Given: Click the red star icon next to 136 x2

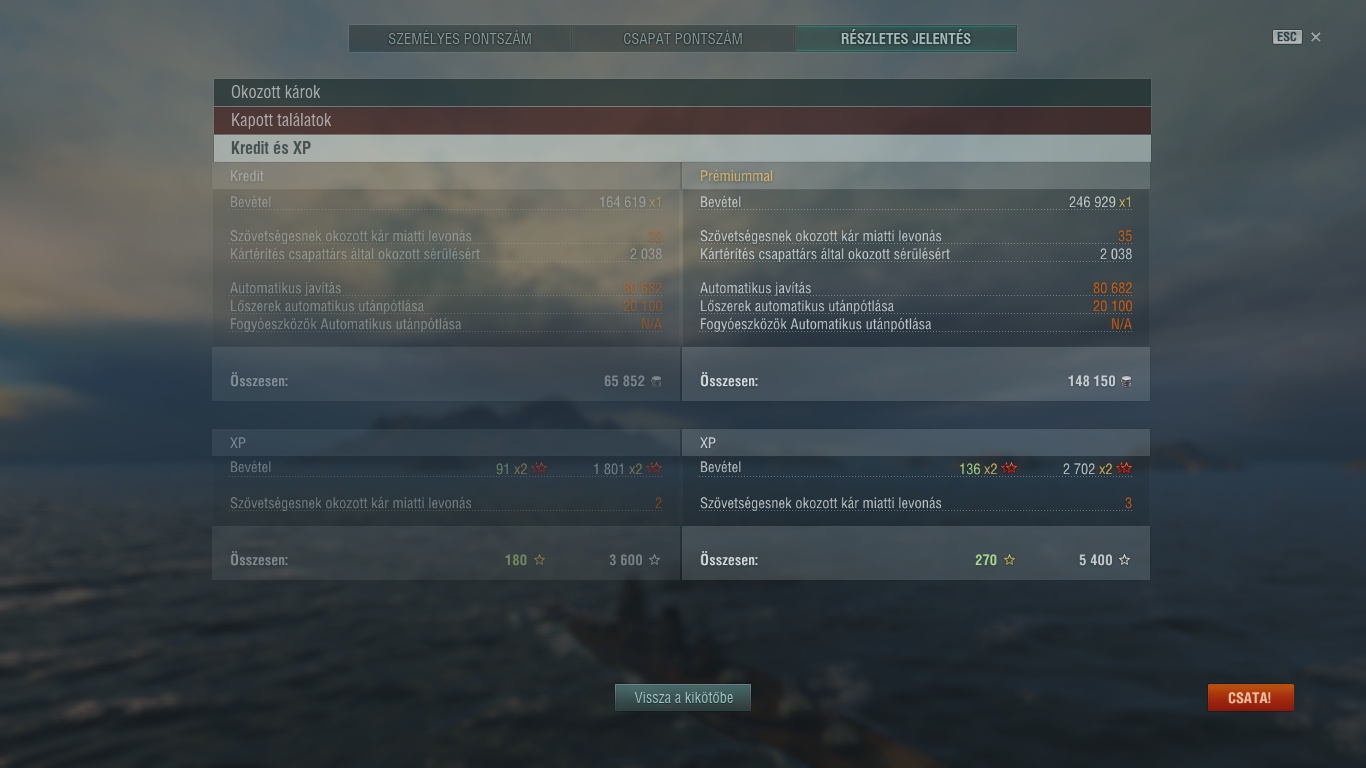Looking at the screenshot, I should pos(1010,468).
